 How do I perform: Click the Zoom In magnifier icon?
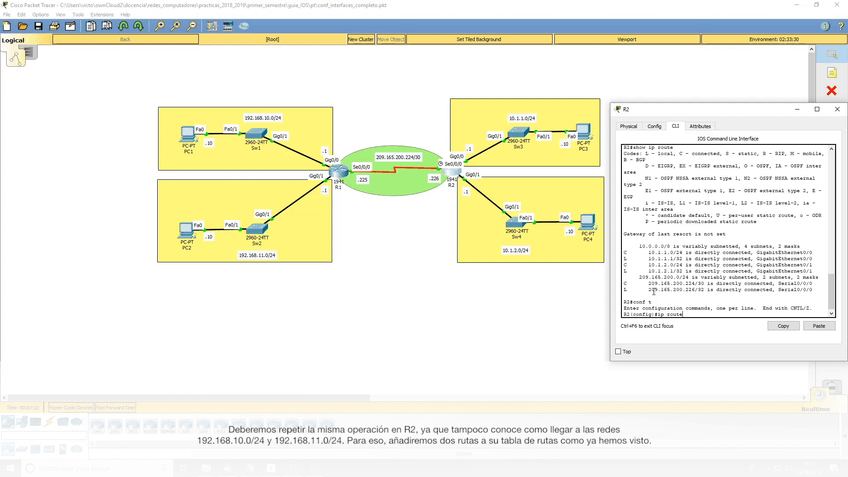(160, 27)
